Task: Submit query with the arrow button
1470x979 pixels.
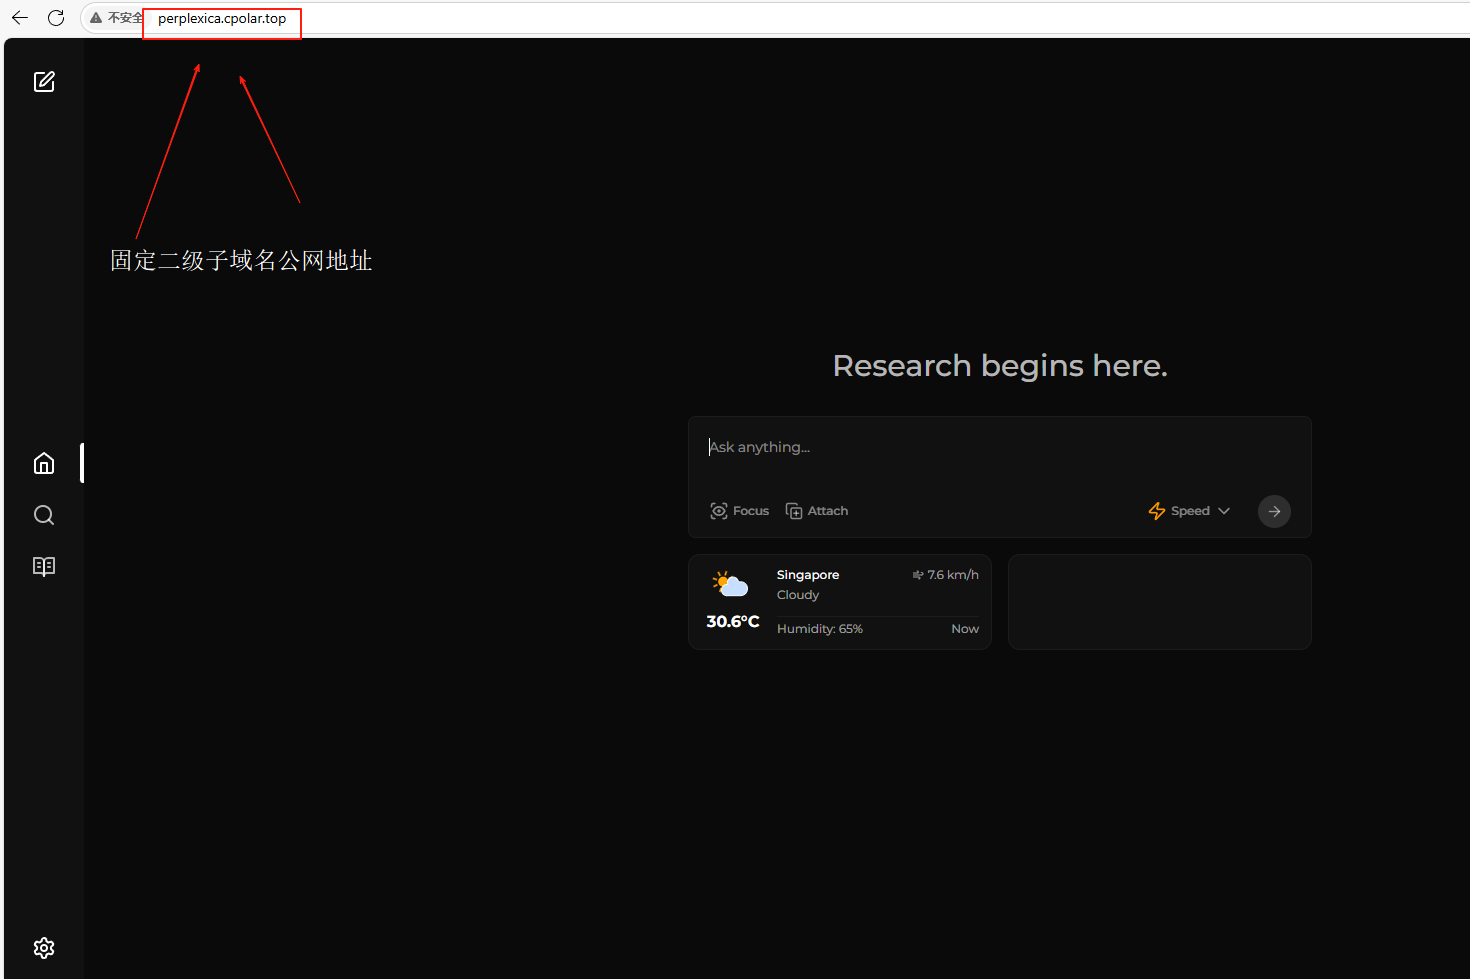Action: (1274, 511)
